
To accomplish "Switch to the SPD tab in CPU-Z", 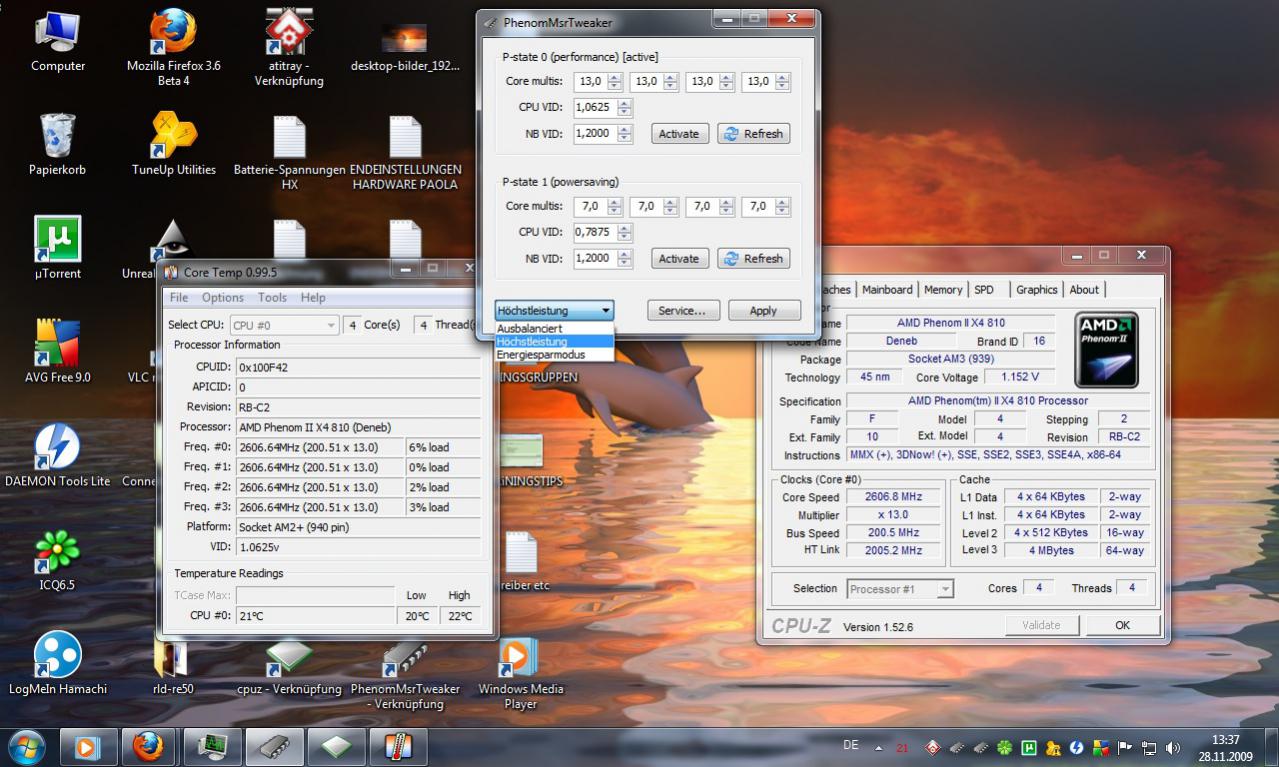I will pyautogui.click(x=984, y=289).
